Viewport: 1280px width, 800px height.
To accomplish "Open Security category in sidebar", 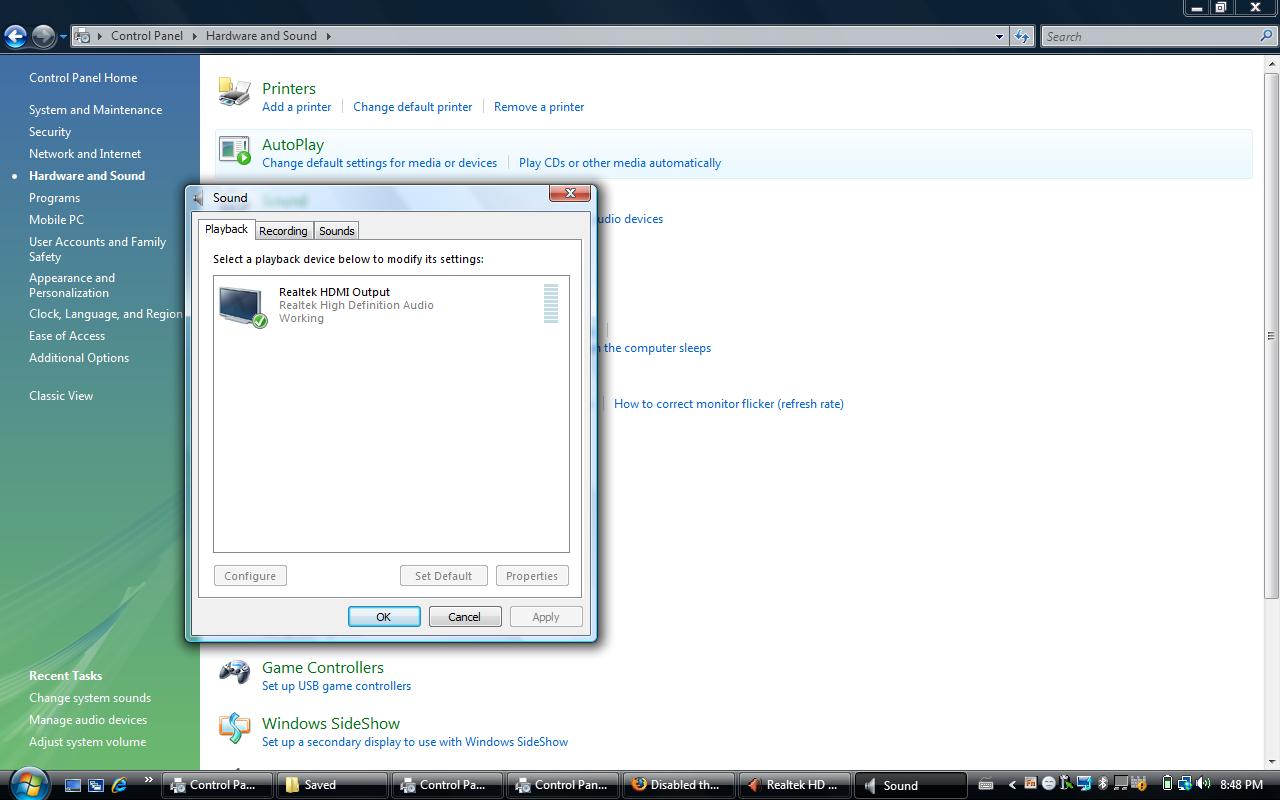I will [x=50, y=132].
